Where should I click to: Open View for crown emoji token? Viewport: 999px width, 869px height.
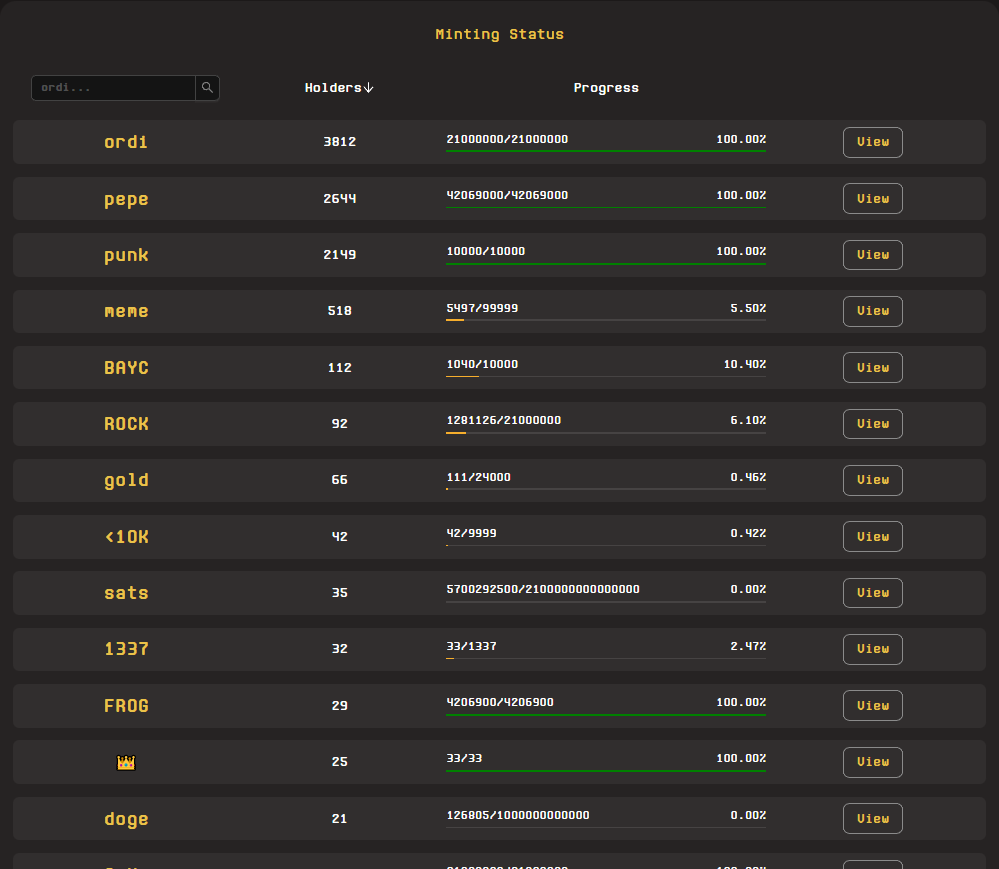873,761
